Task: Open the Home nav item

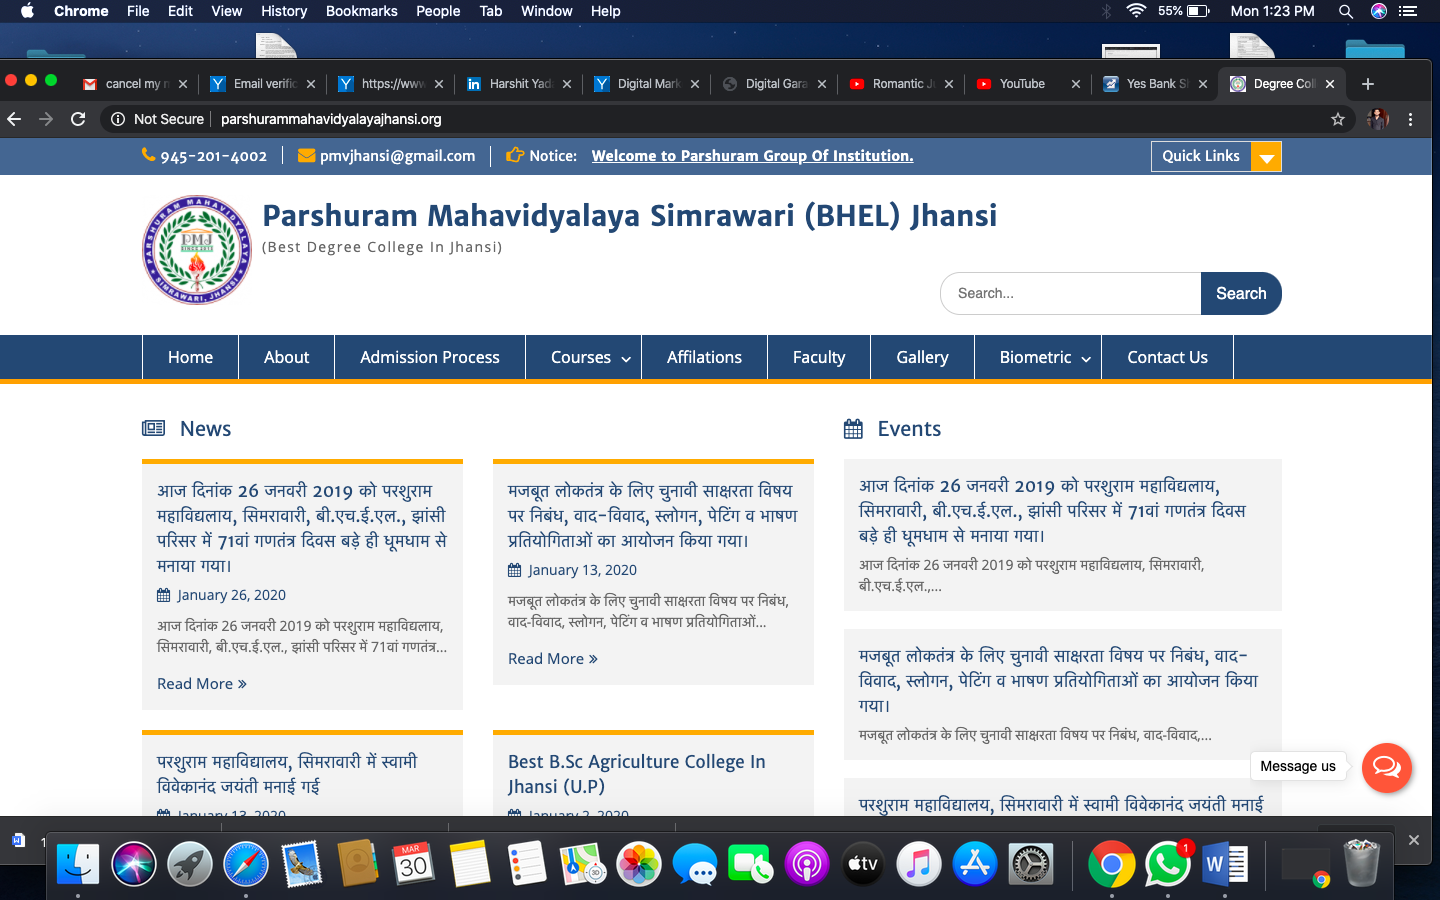Action: click(190, 358)
